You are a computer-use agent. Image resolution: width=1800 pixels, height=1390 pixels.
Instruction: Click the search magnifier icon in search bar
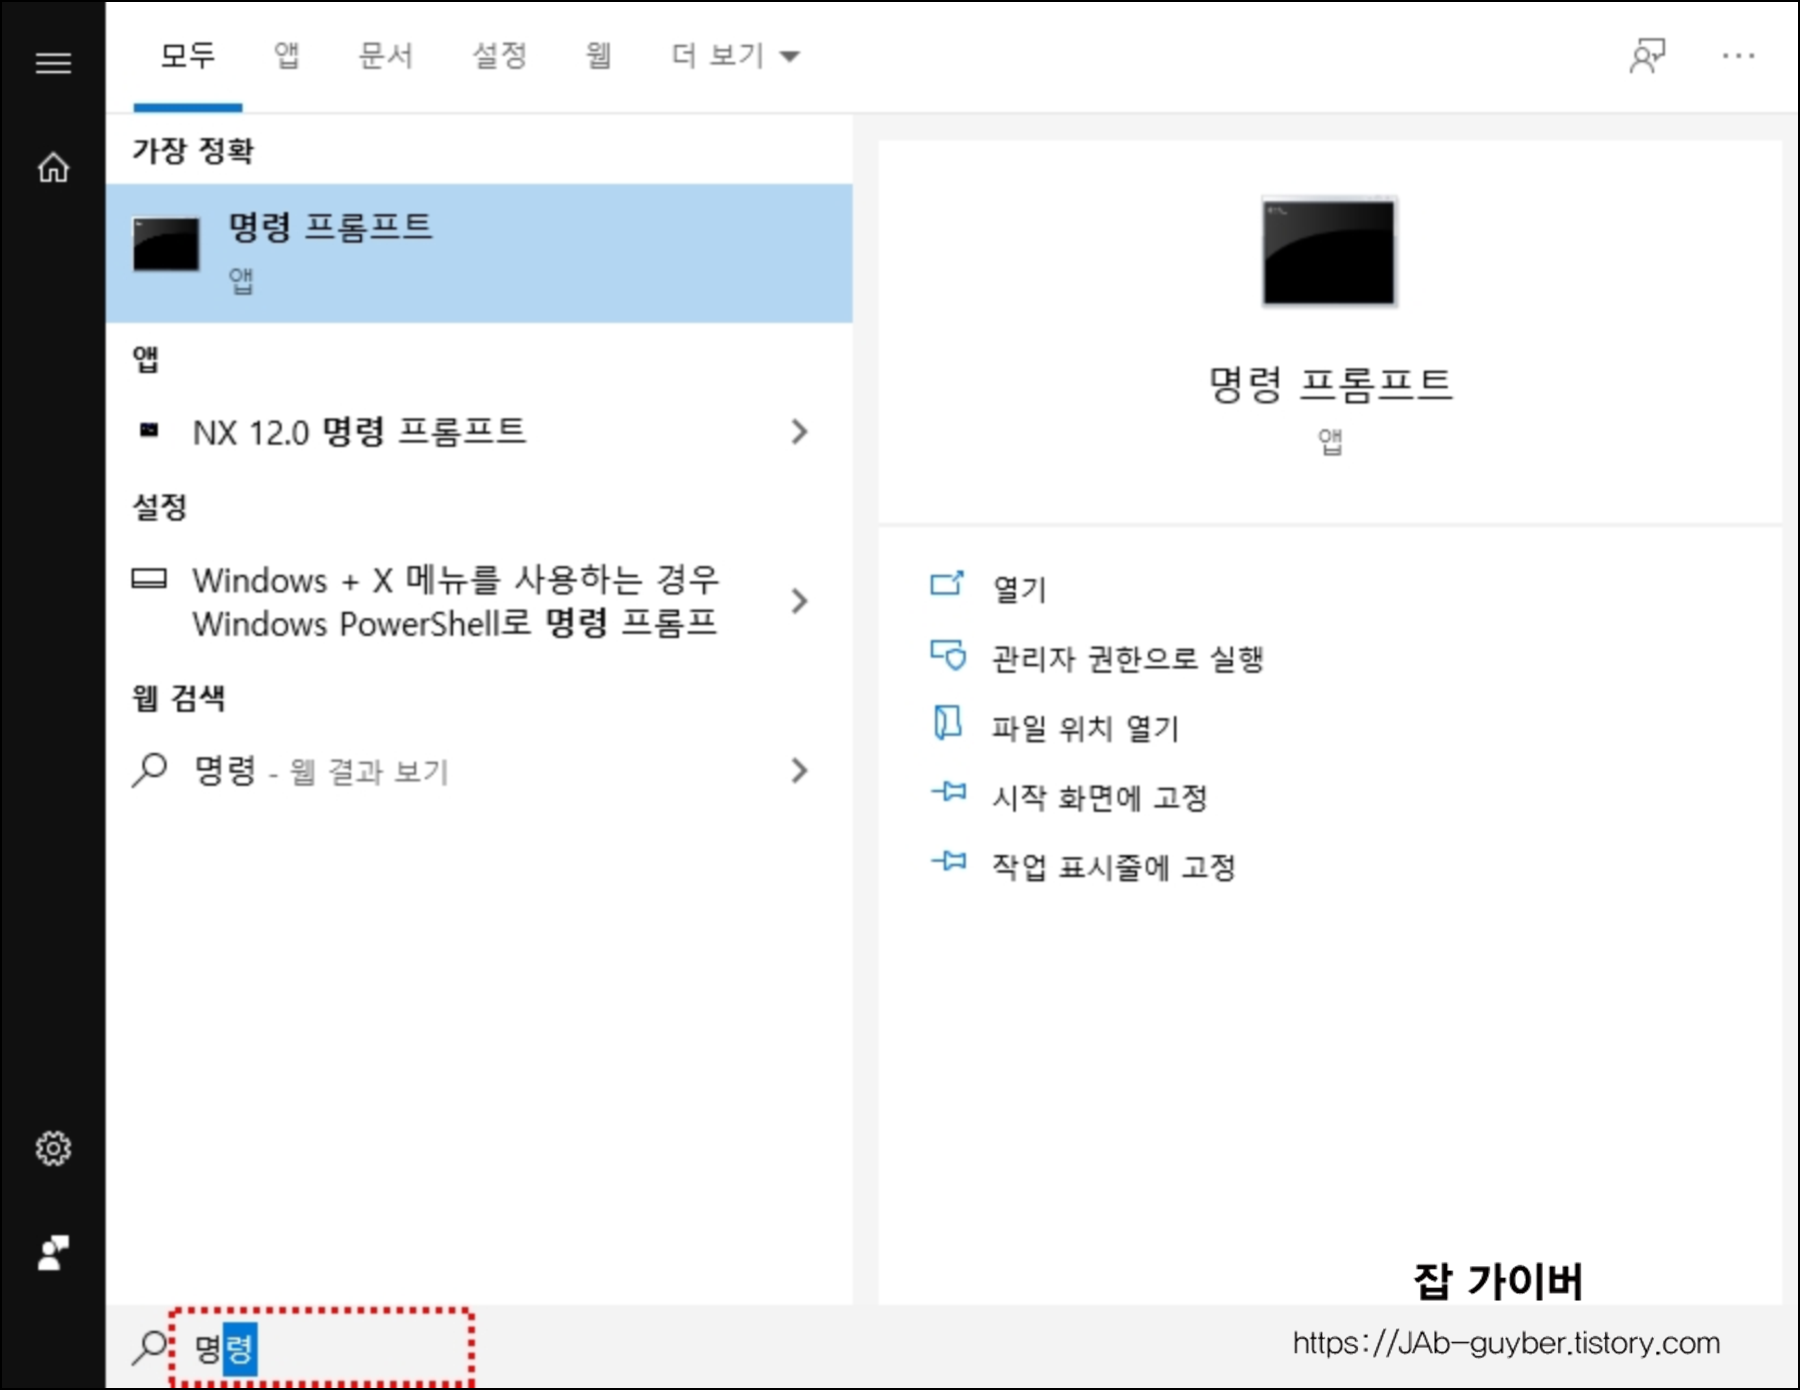pos(149,1347)
